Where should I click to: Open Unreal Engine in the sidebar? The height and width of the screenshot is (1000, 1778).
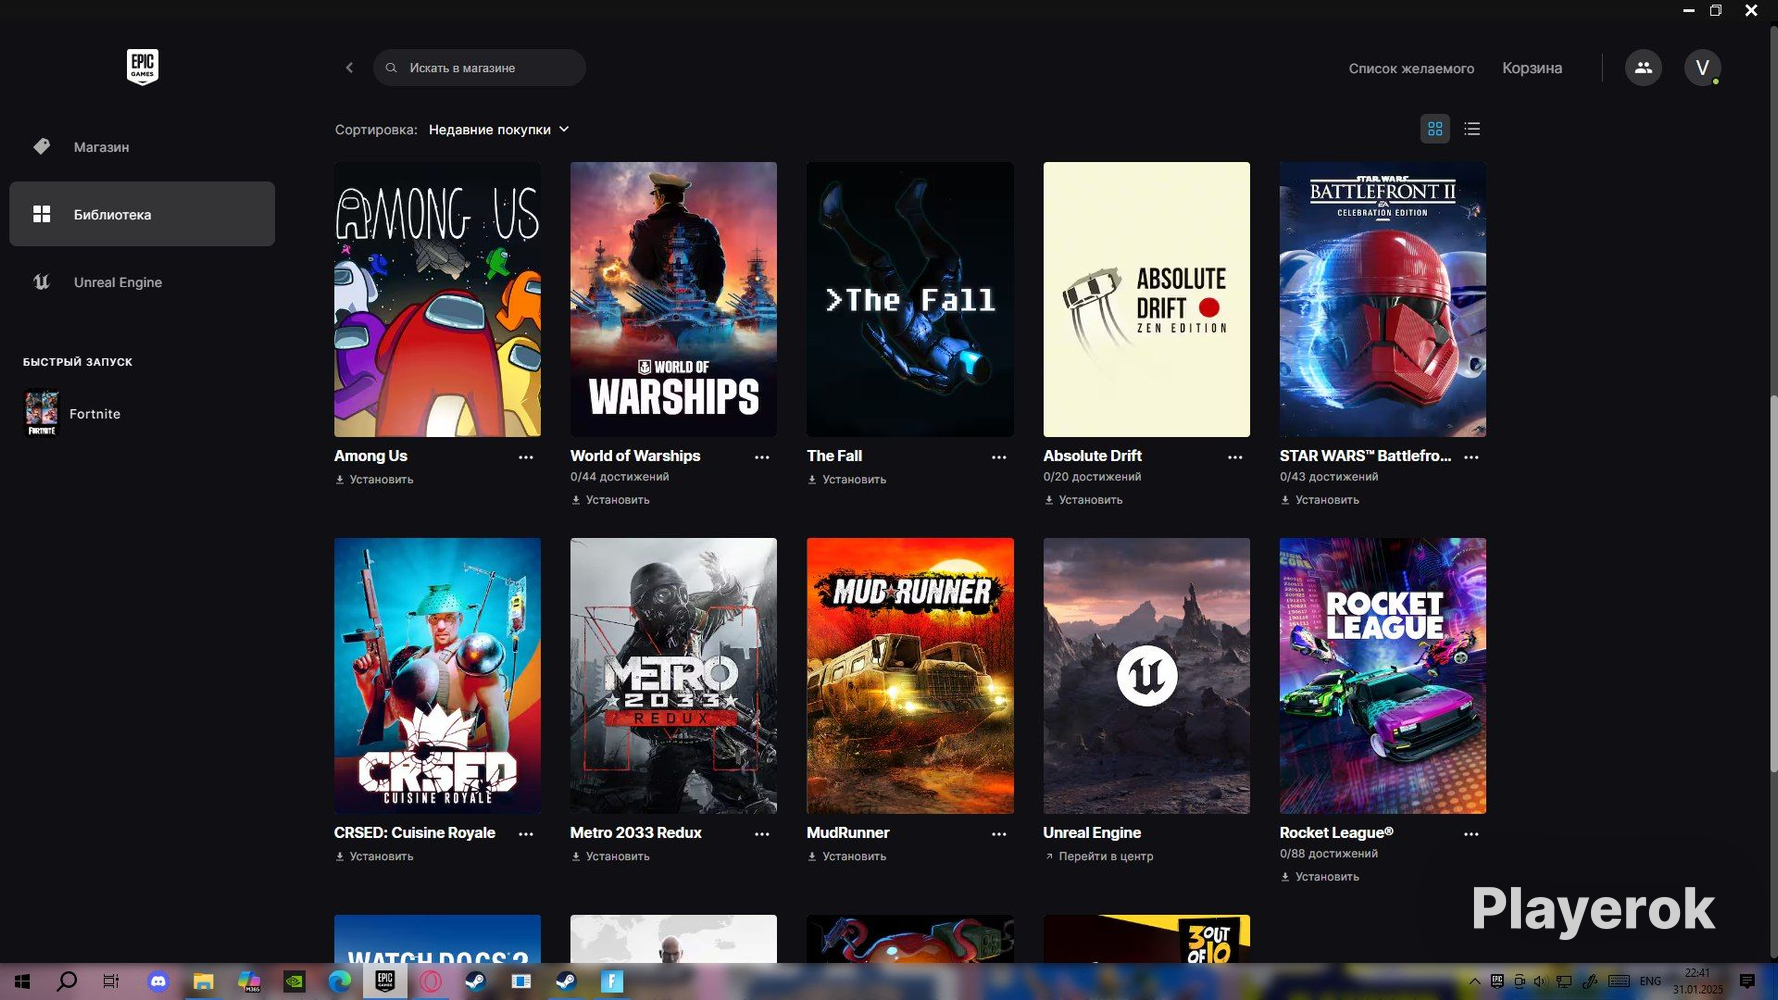coord(142,282)
